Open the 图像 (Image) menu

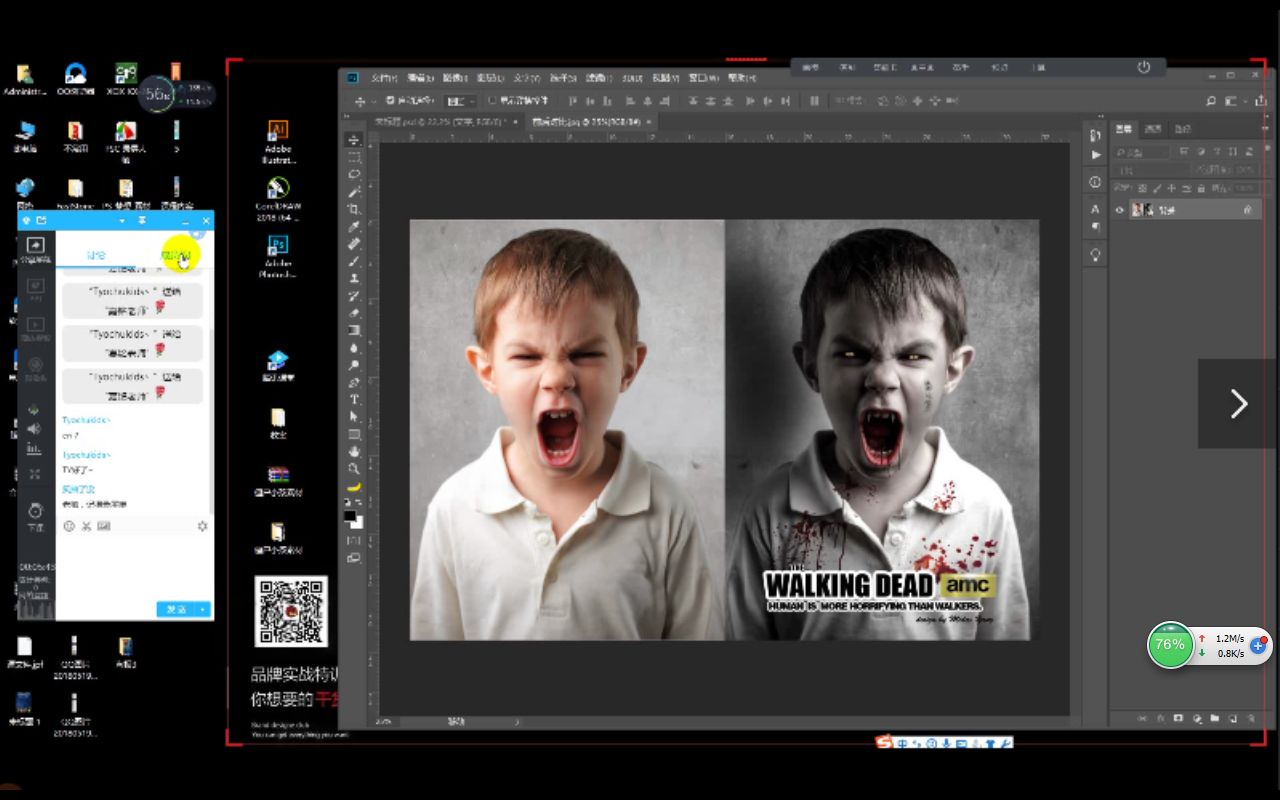coord(456,78)
